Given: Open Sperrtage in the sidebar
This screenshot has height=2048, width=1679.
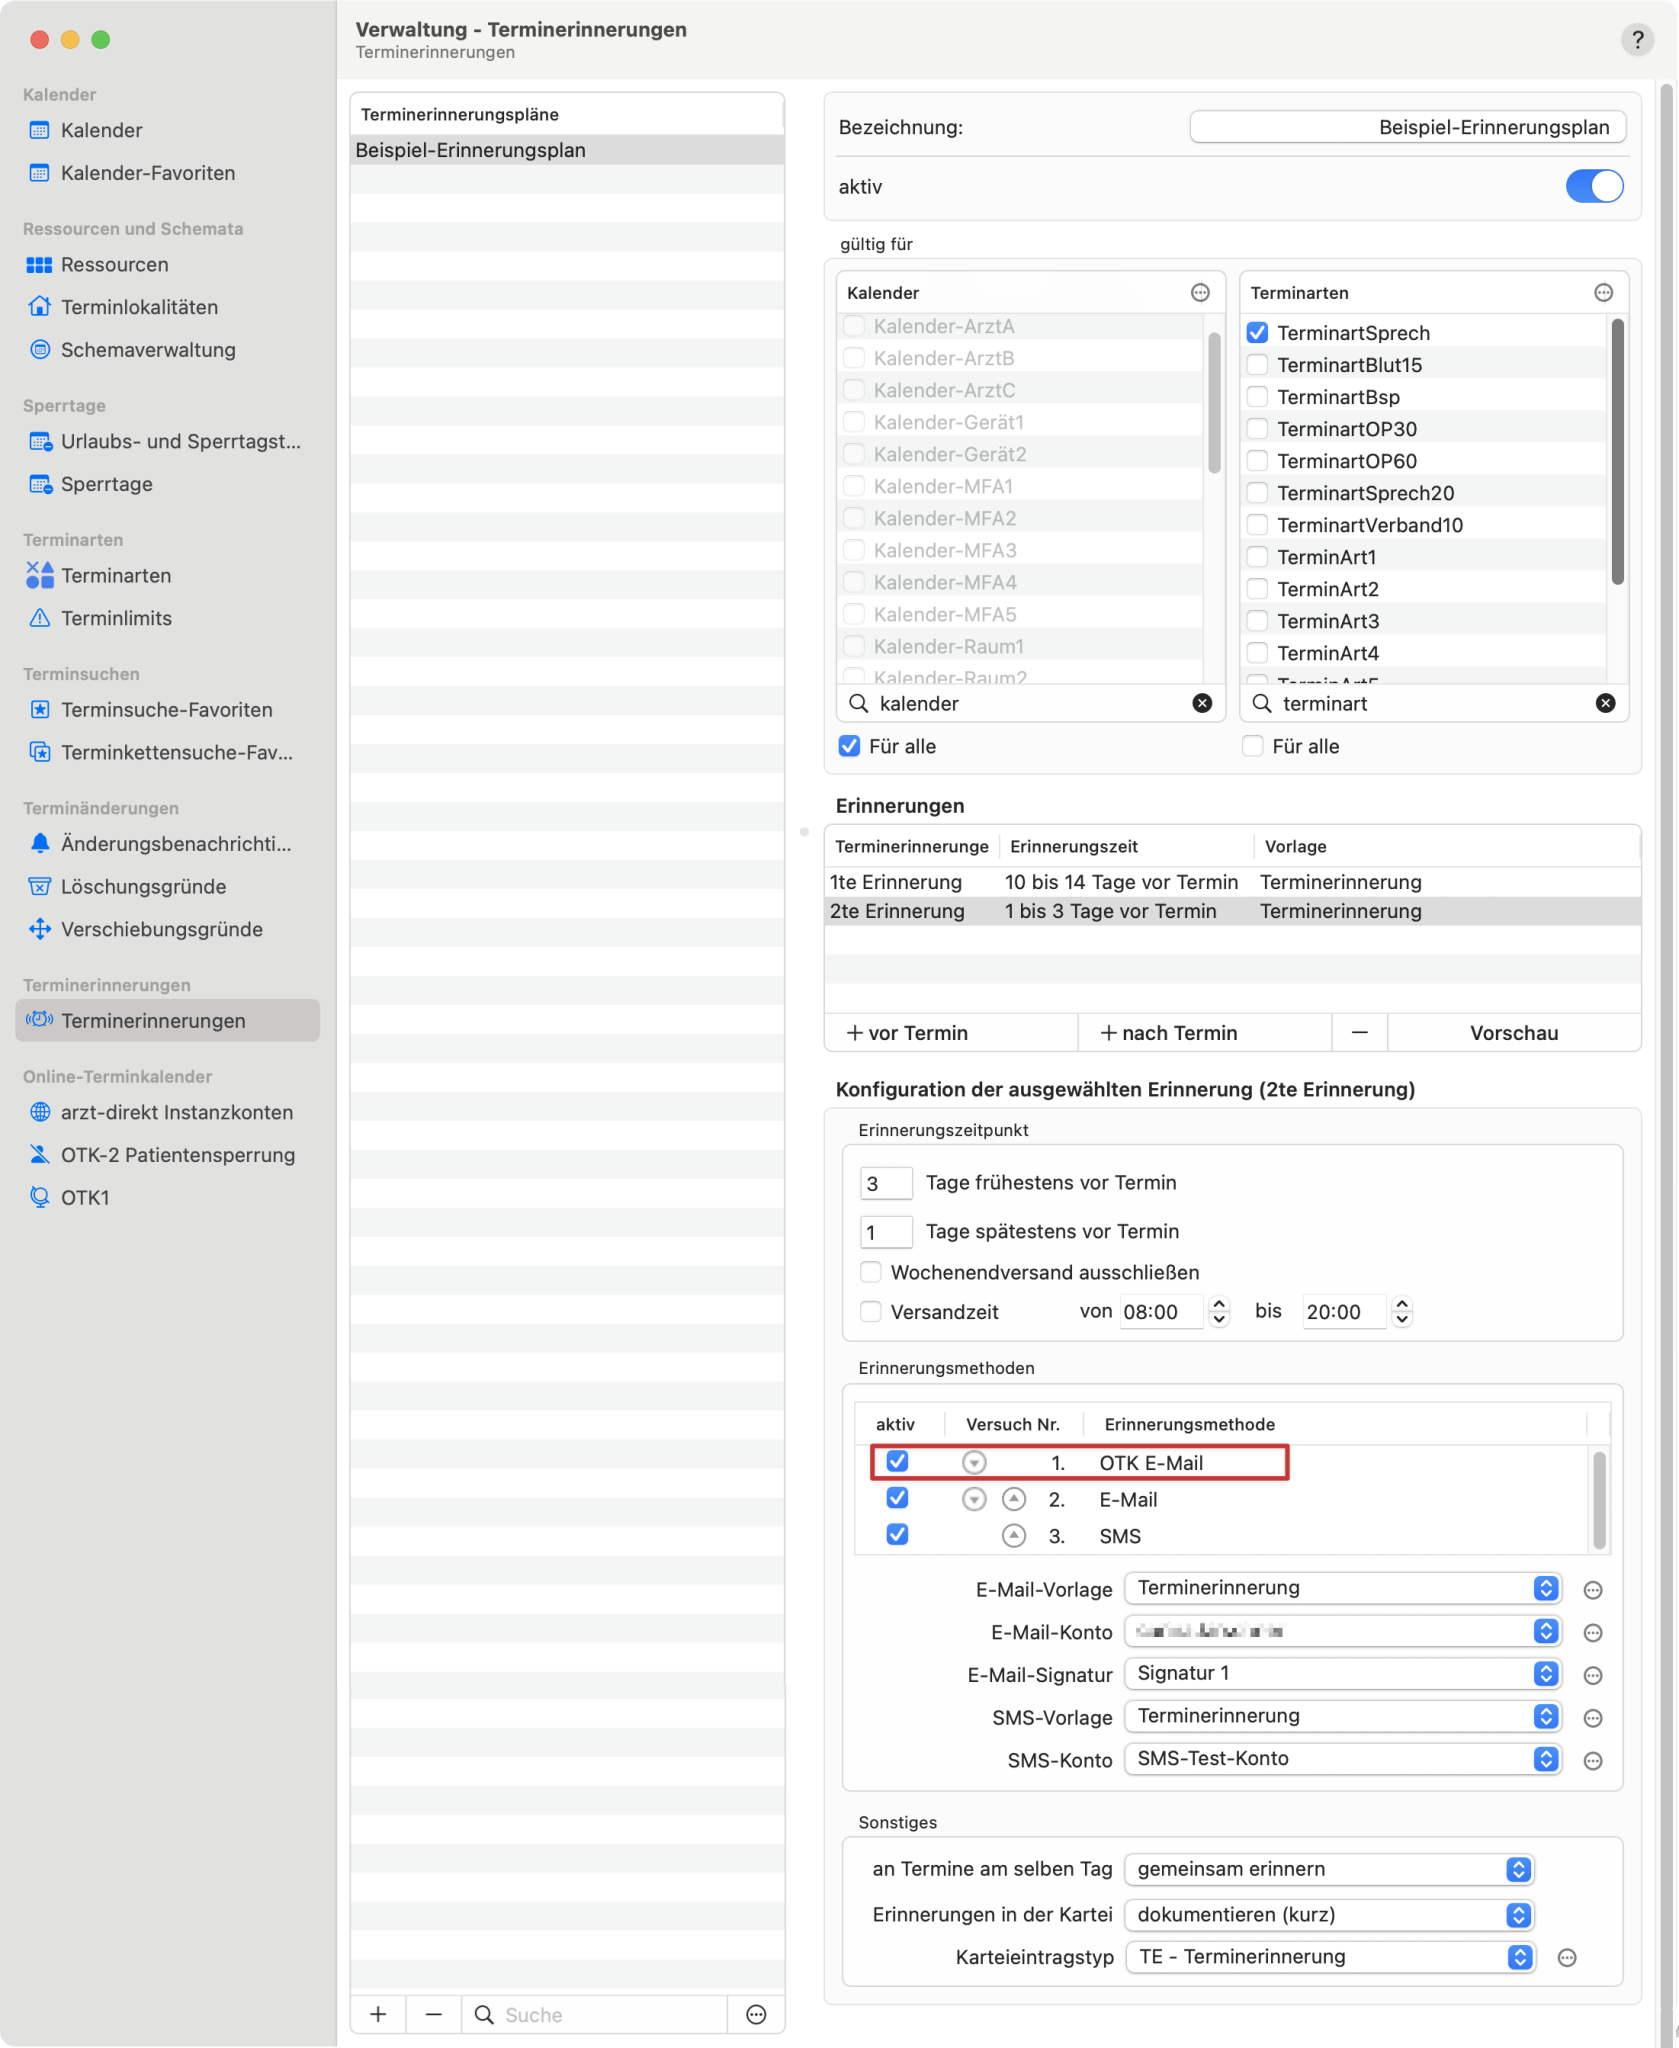Looking at the screenshot, I should coord(106,484).
